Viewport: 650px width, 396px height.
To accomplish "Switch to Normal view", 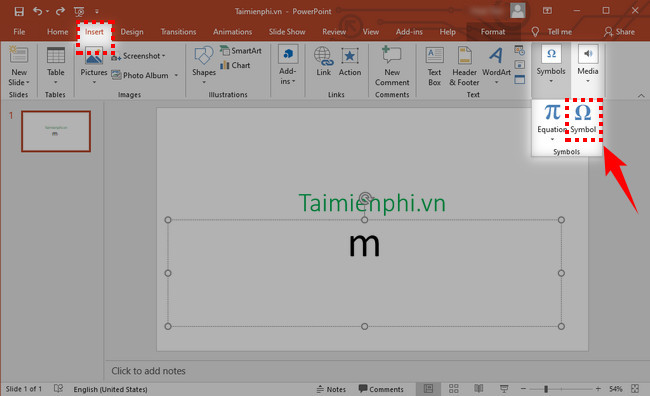I will [x=429, y=389].
